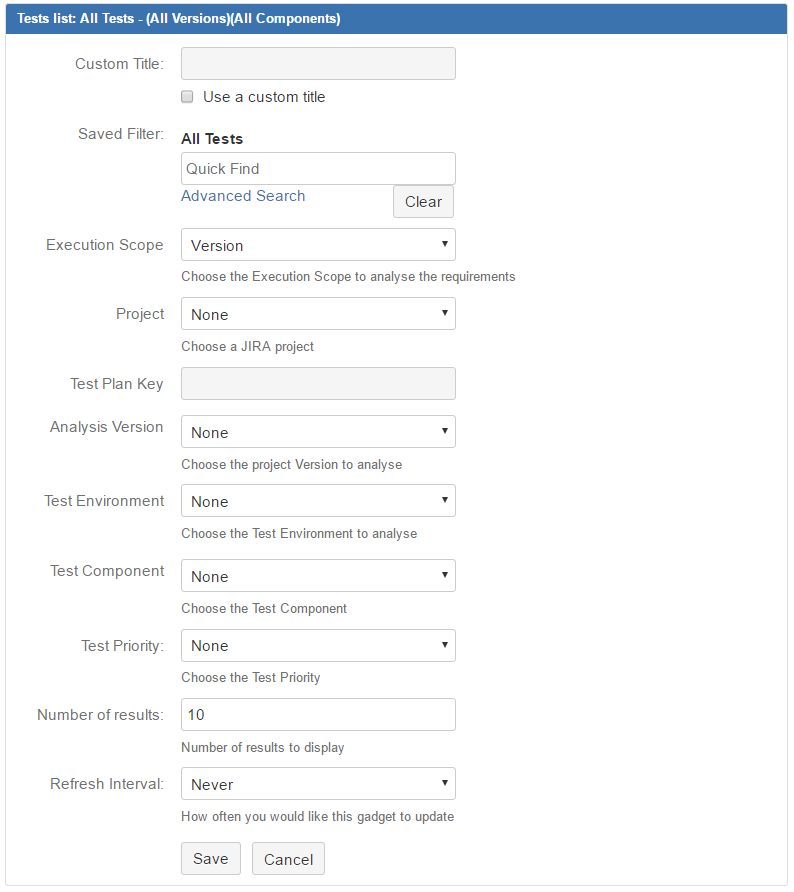794x892 pixels.
Task: Open the Test Component dropdown
Action: point(318,576)
